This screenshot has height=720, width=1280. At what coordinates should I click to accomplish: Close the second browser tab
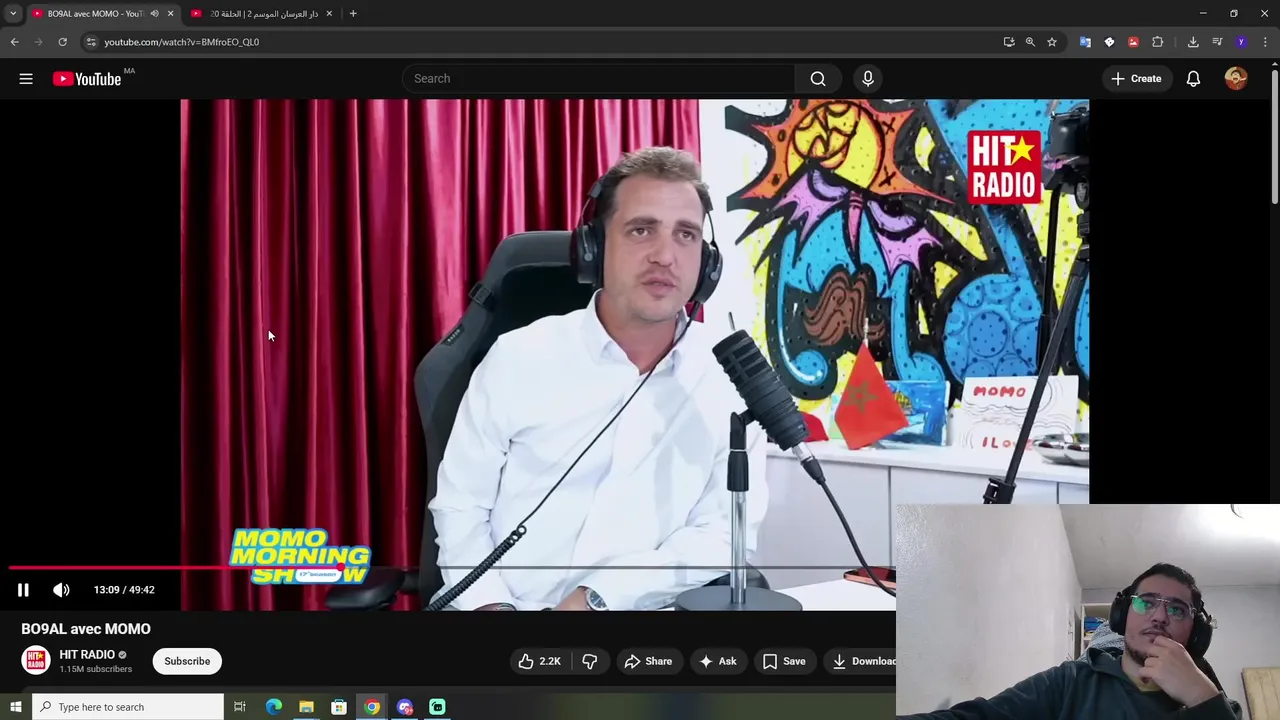[x=329, y=14]
